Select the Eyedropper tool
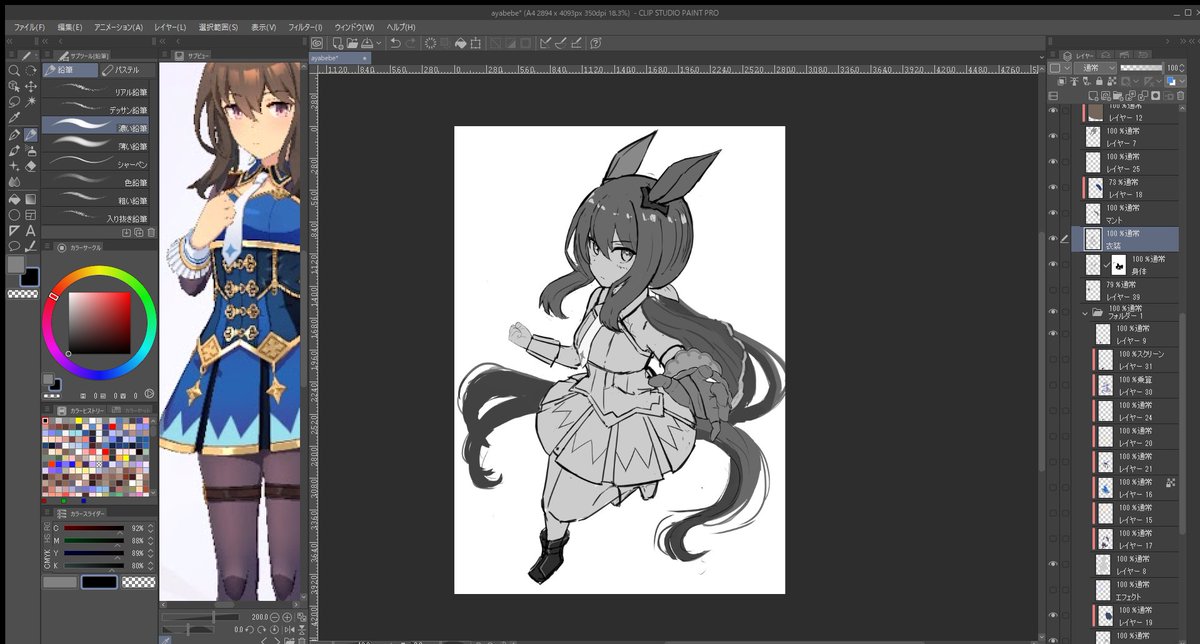The image size is (1200, 644). coord(14,118)
